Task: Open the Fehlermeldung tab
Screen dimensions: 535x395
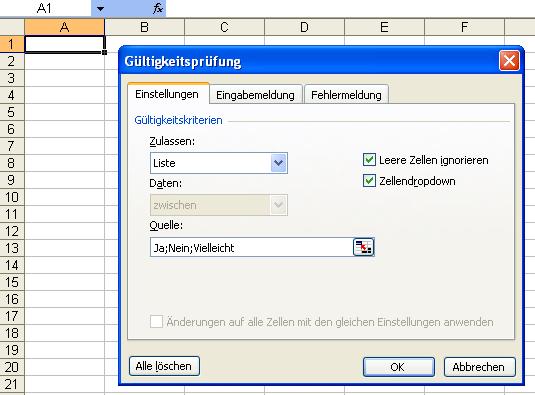Action: [346, 94]
